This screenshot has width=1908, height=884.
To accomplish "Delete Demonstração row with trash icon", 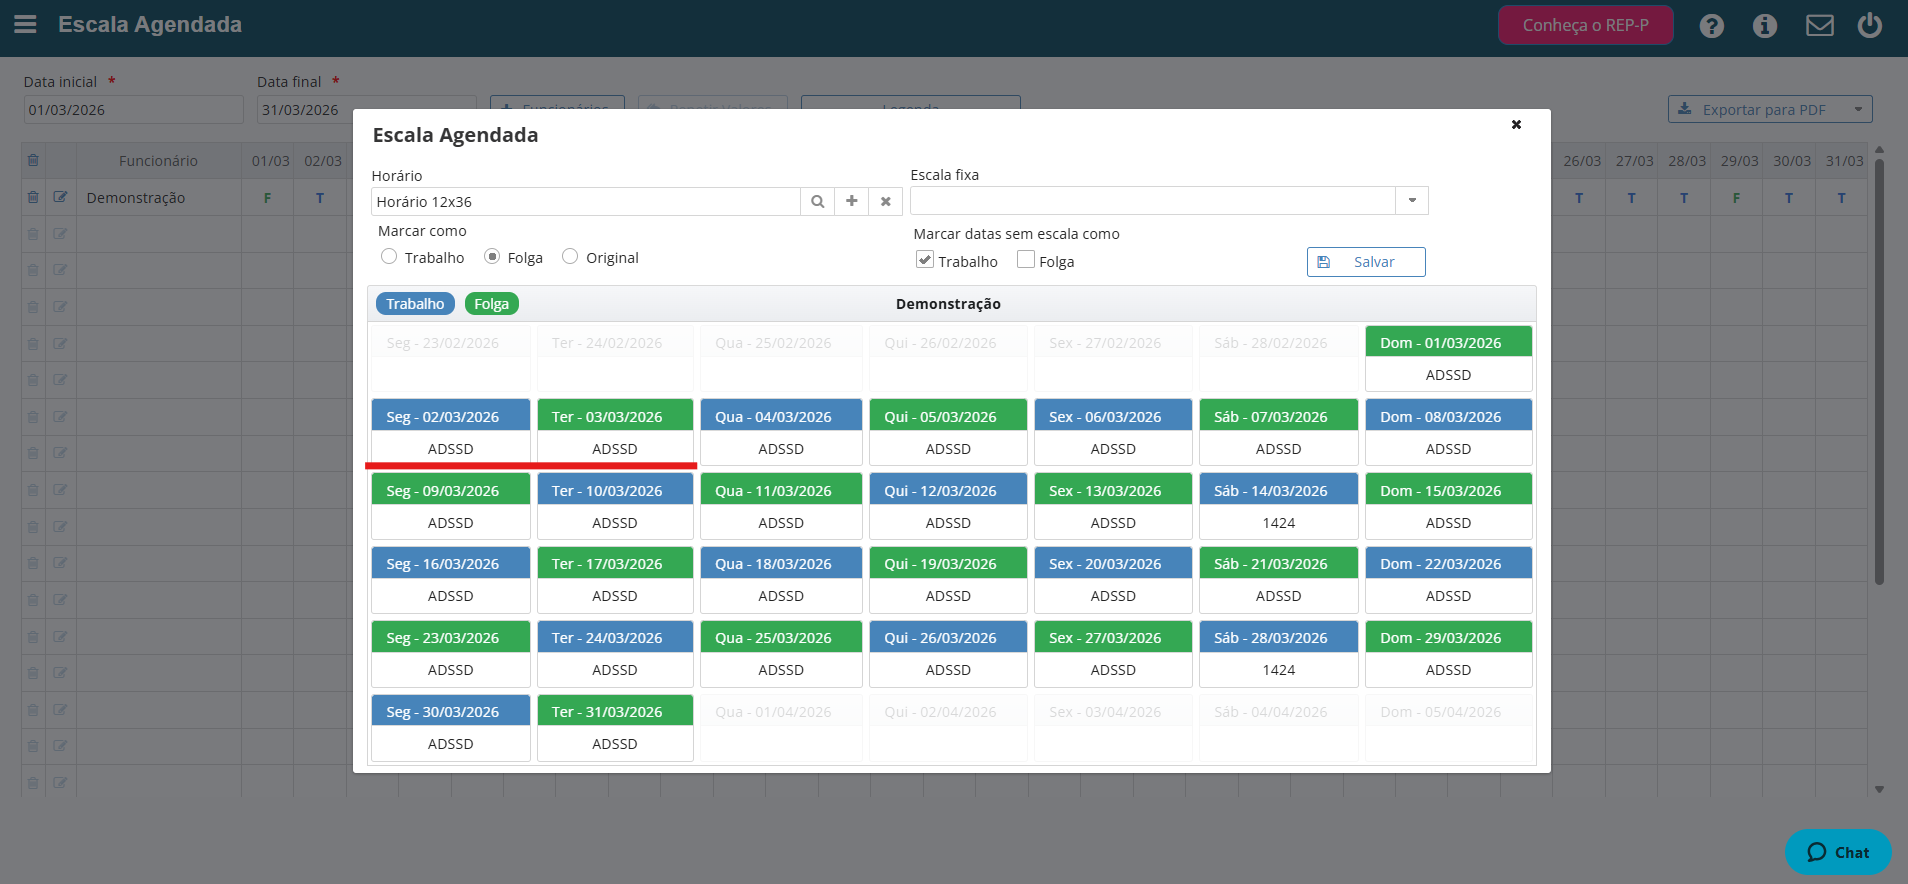I will point(33,197).
